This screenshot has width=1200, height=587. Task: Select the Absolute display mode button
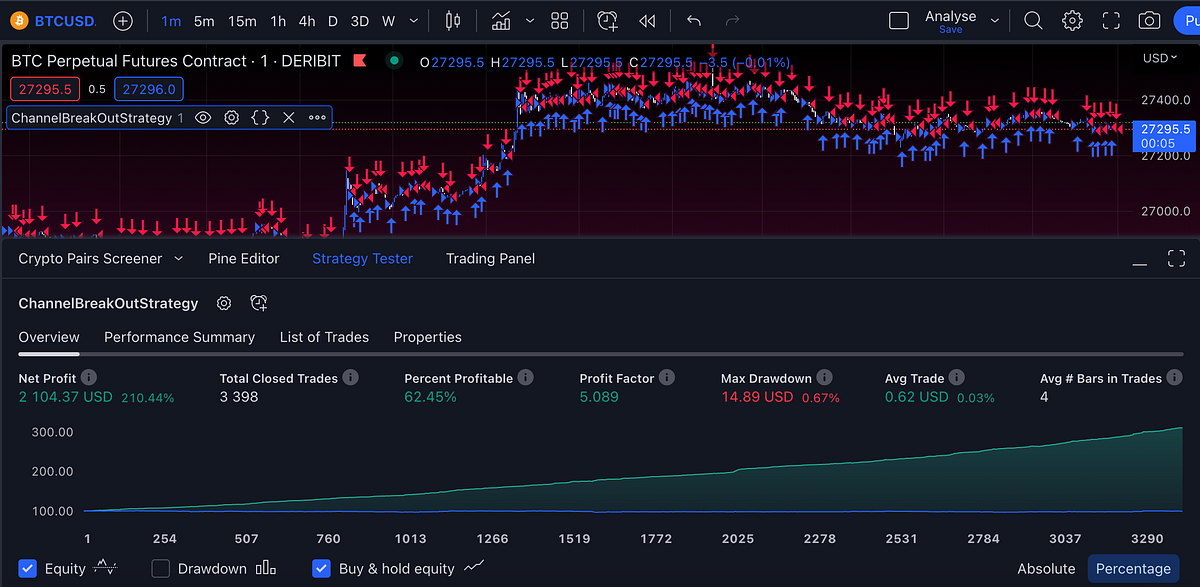click(1046, 568)
